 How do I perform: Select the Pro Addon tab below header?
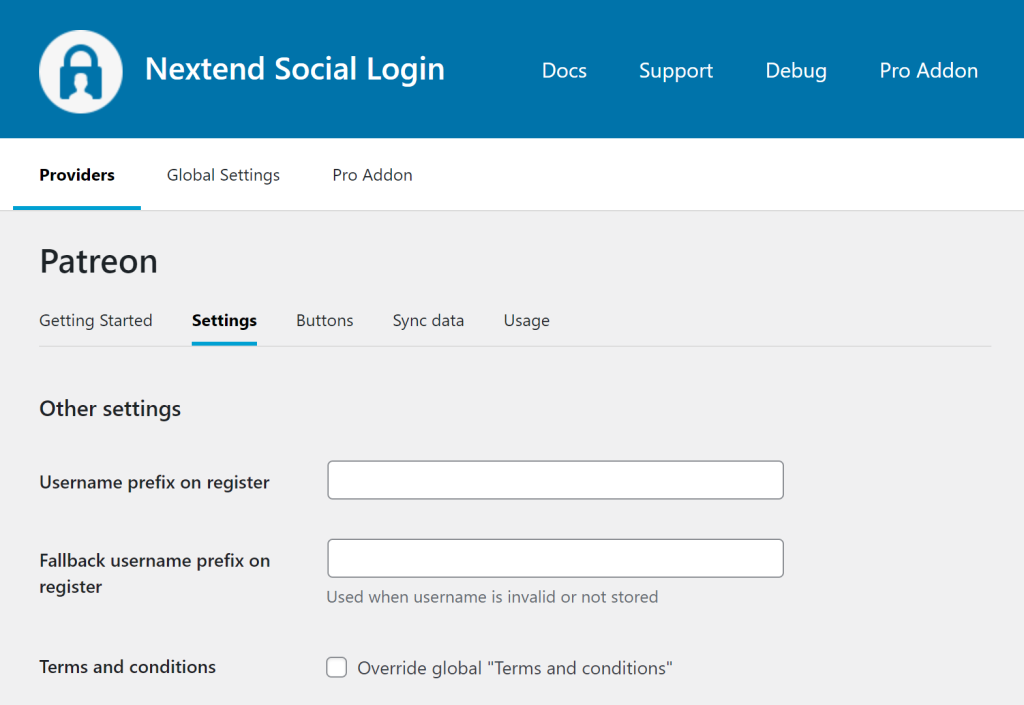372,175
